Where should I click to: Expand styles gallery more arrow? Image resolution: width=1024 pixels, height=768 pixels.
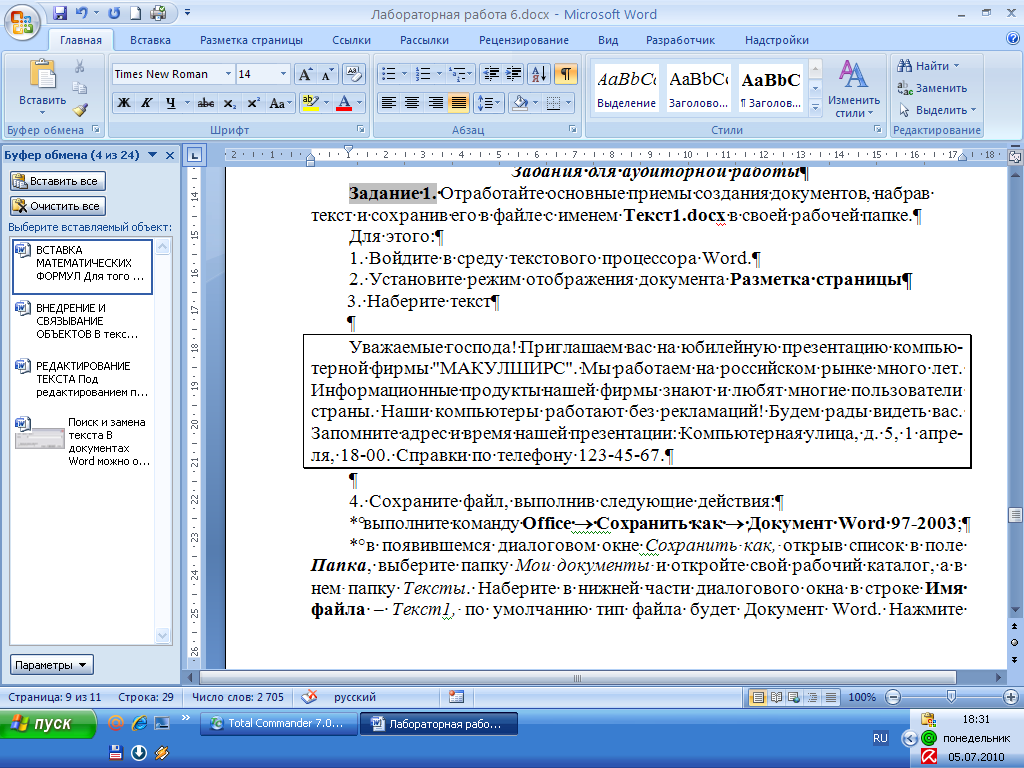click(x=815, y=107)
